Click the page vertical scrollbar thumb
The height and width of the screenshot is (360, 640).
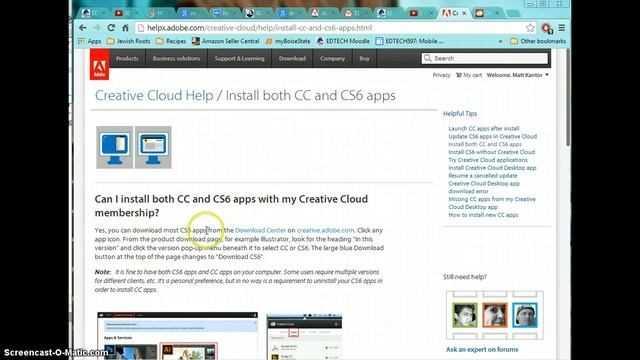[568, 97]
